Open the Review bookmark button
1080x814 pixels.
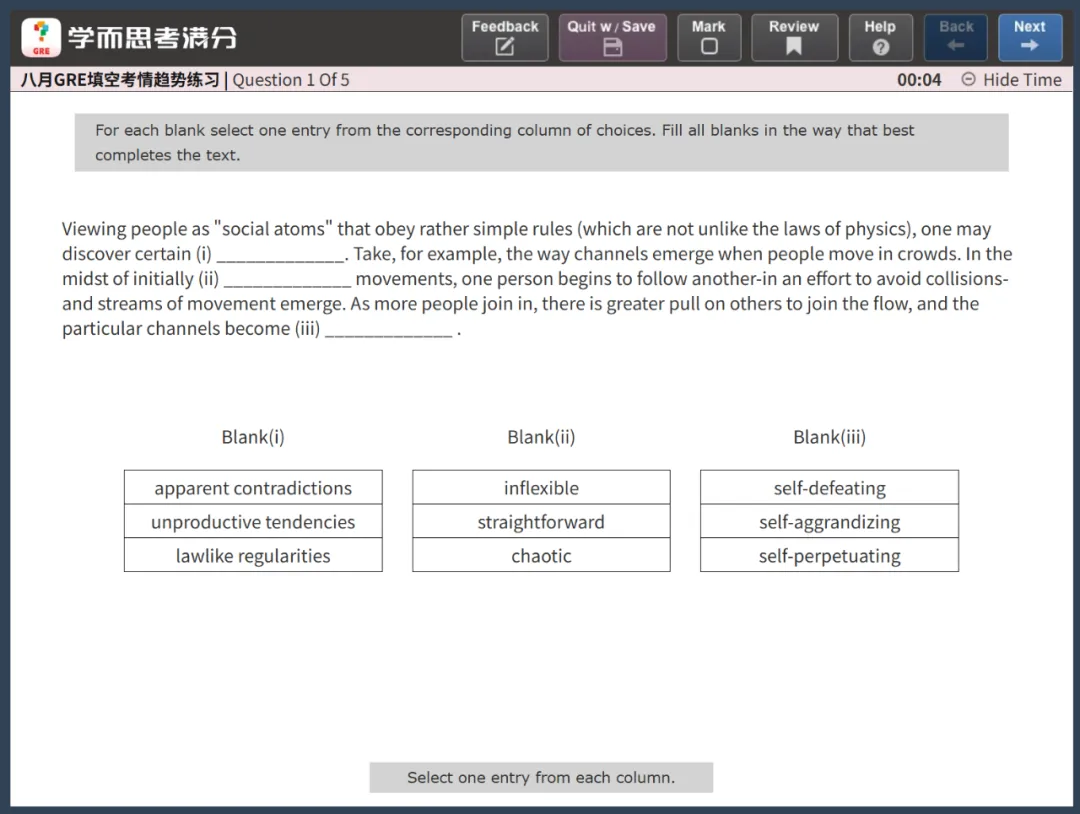click(x=794, y=38)
